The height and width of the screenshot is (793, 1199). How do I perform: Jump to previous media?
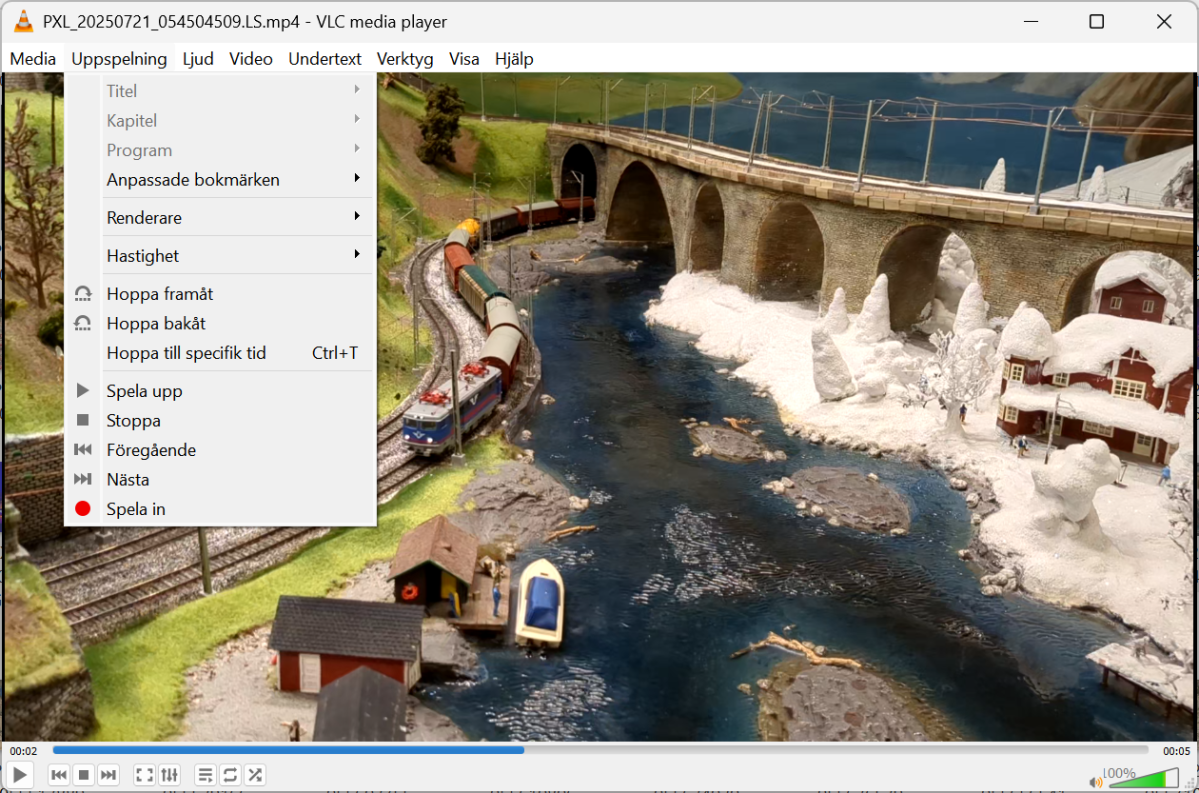pos(58,774)
